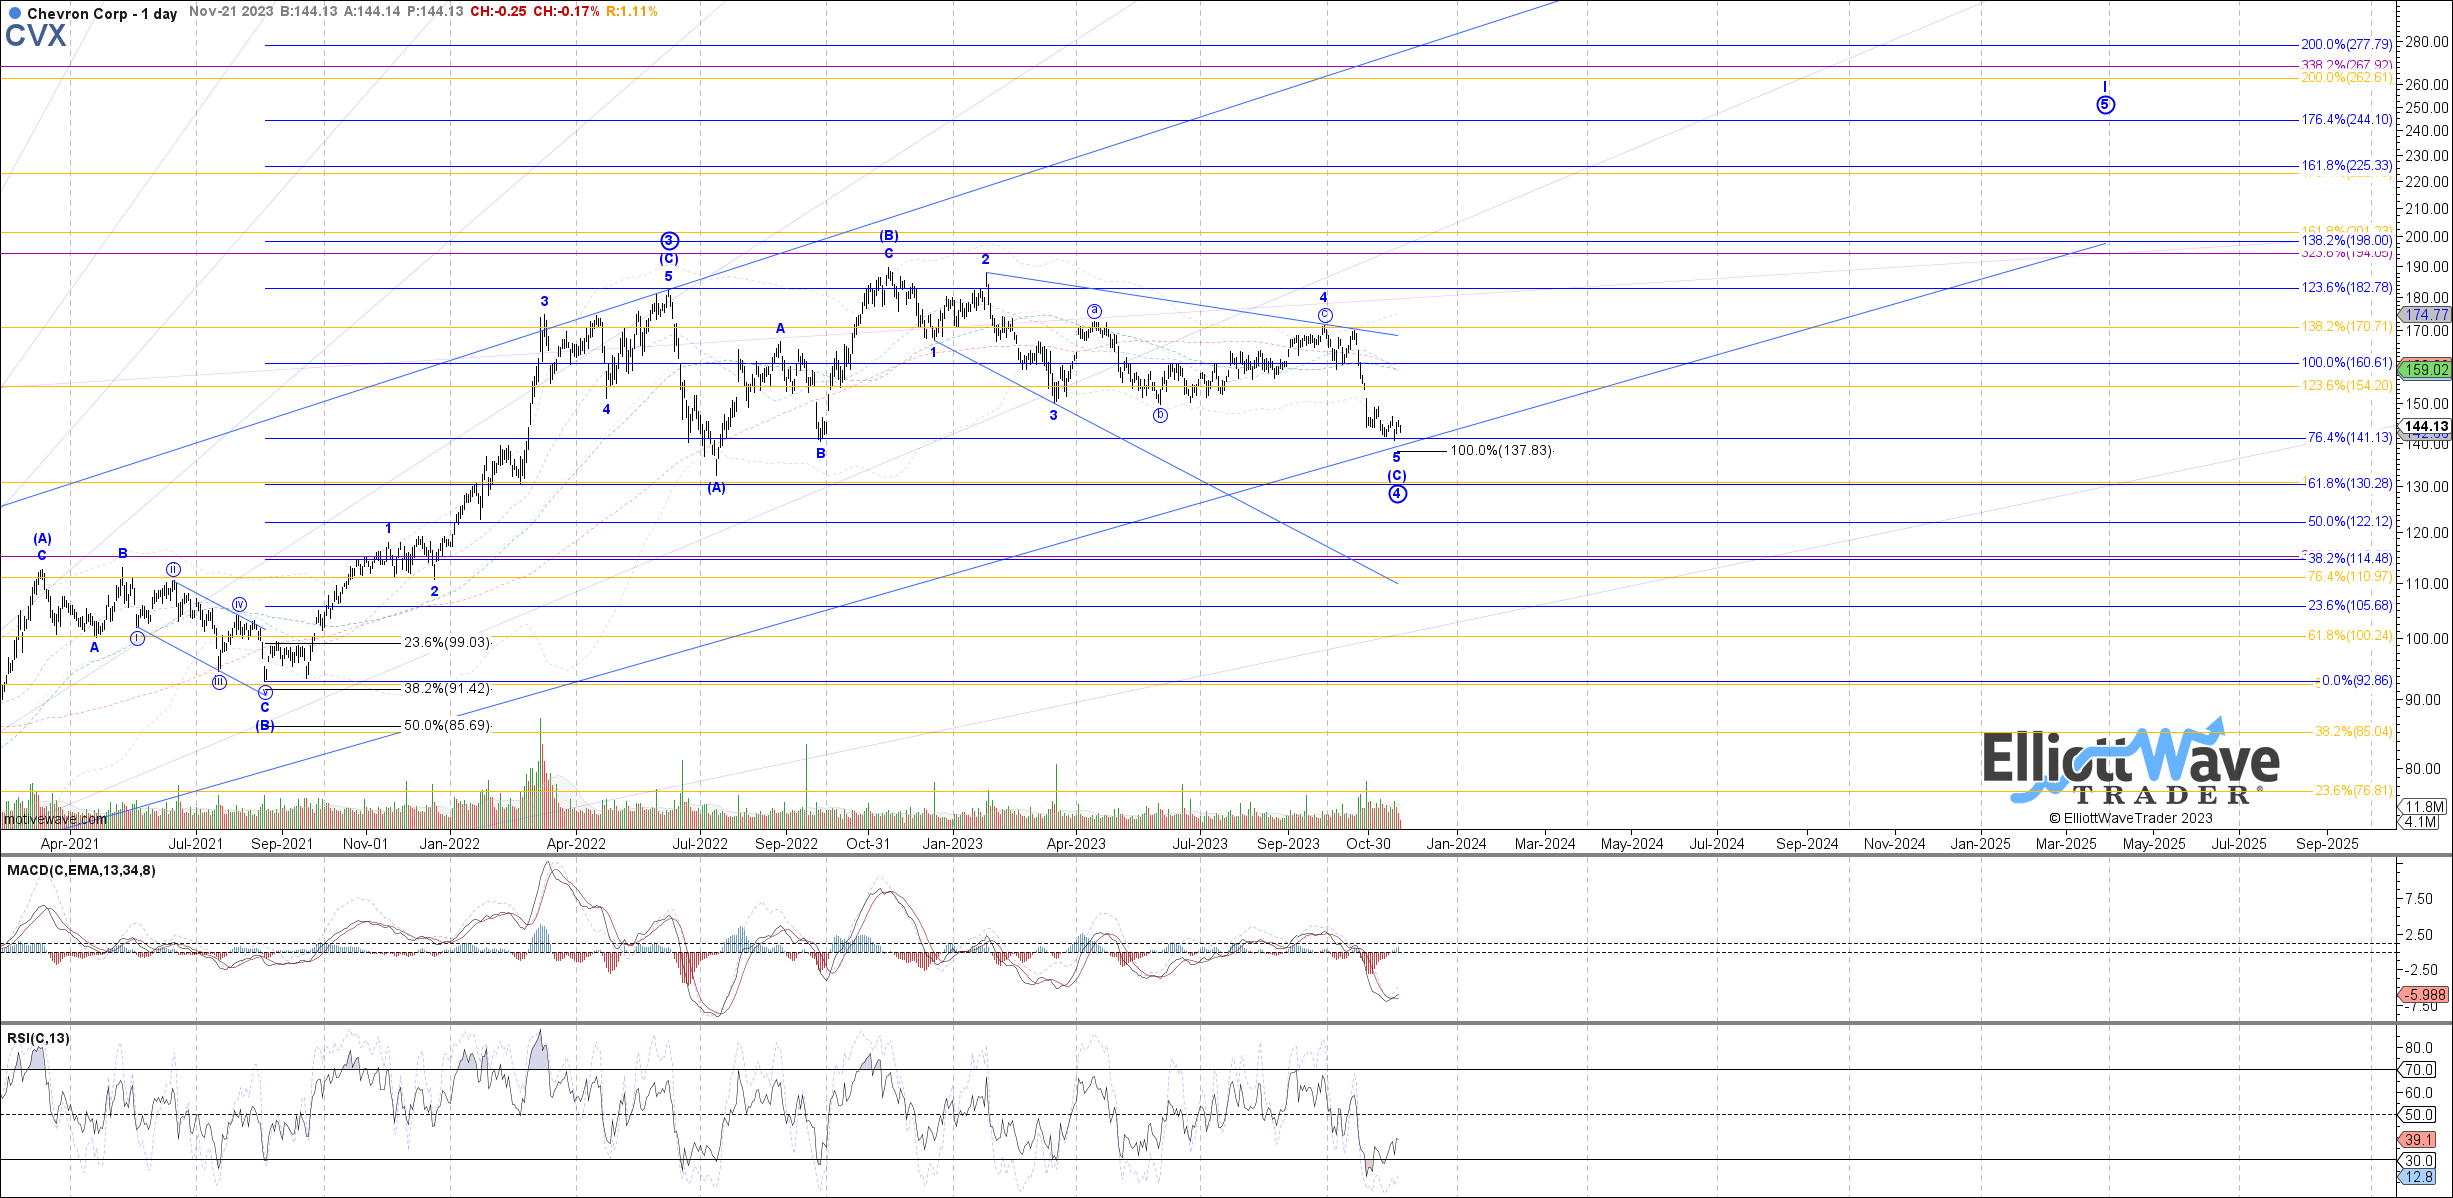2453x1198 pixels.
Task: Select the circled ii subwave marker
Action: click(174, 569)
